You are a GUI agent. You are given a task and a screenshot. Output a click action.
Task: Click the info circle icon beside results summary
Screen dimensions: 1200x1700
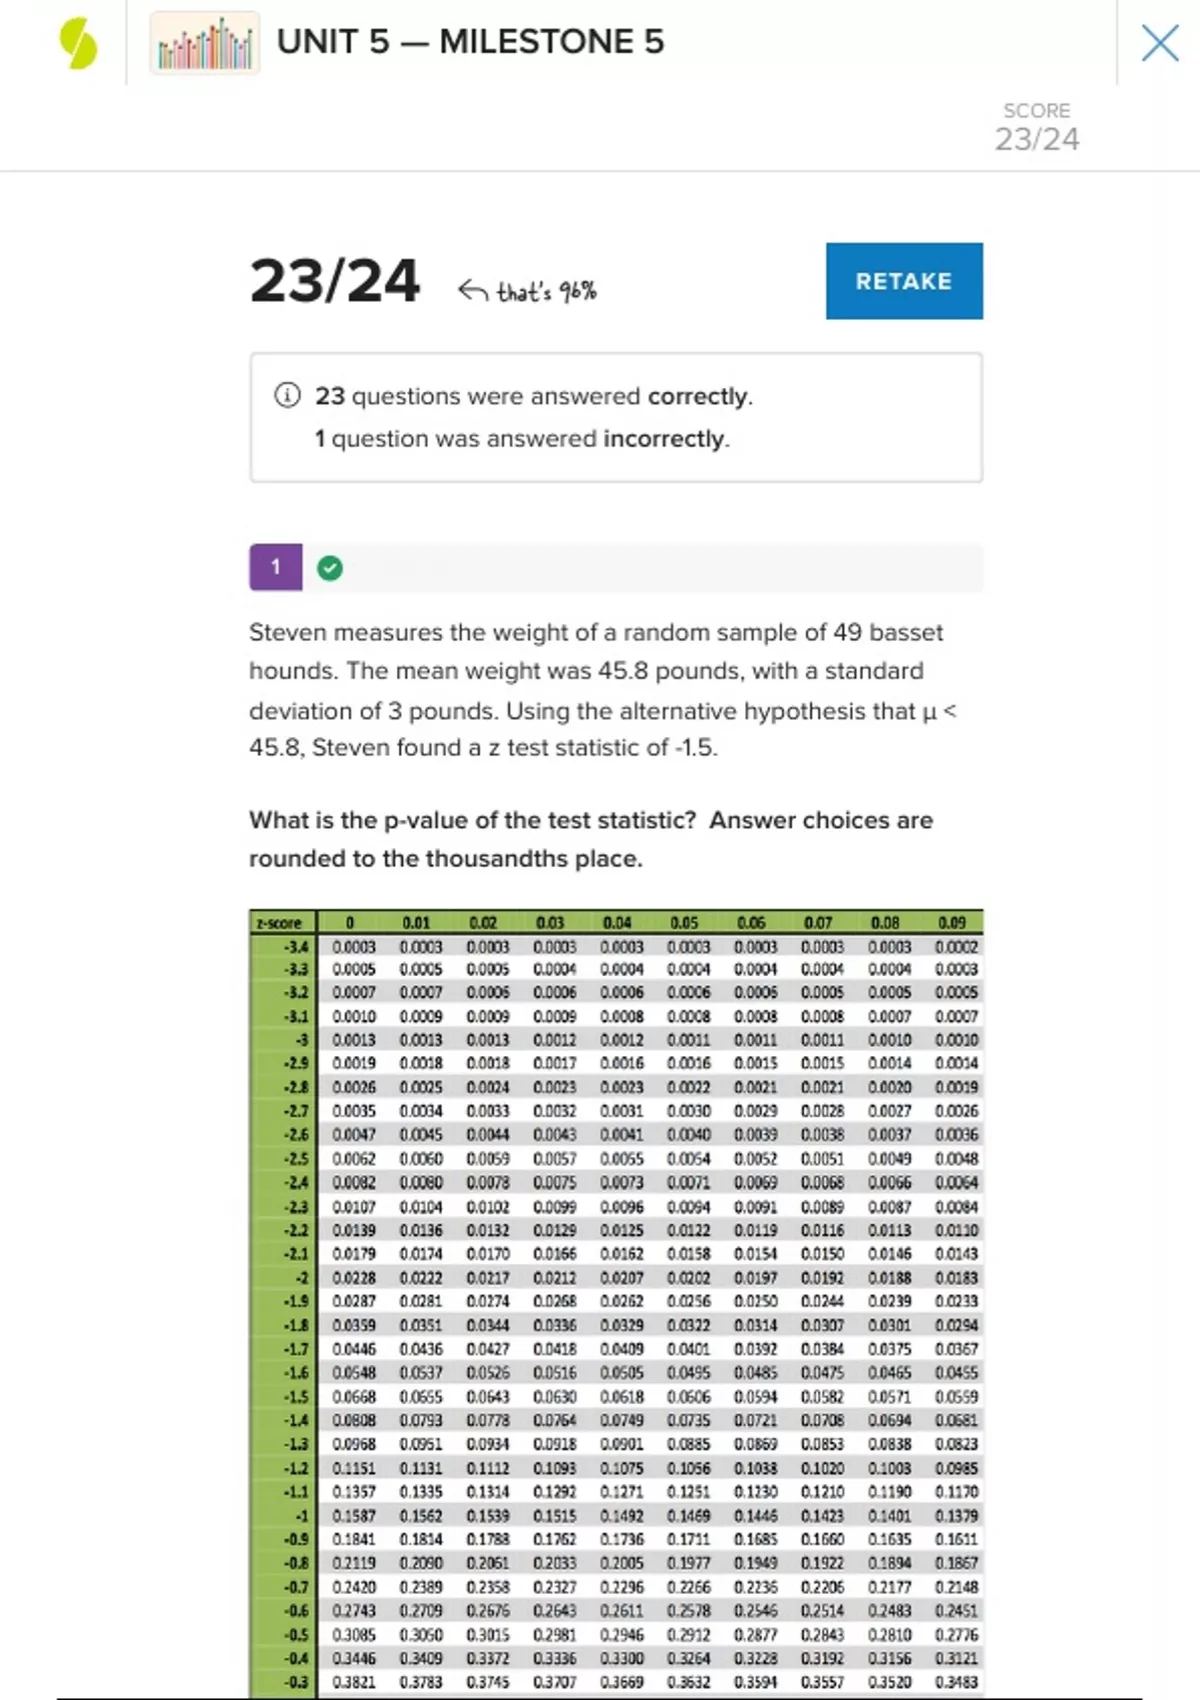point(287,396)
